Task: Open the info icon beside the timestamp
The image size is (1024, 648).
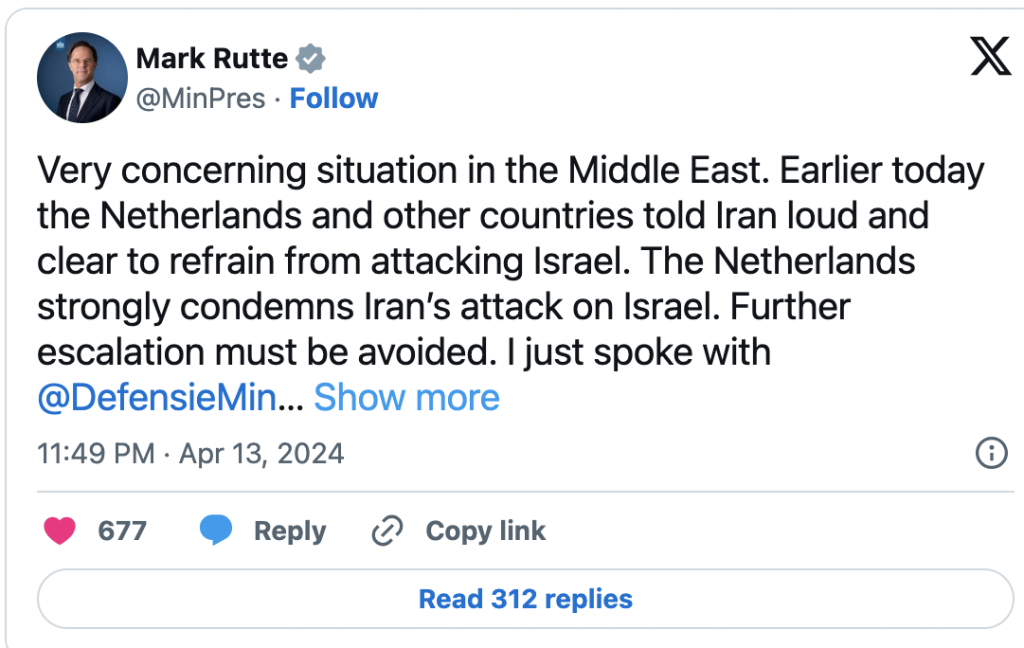Action: coord(990,454)
